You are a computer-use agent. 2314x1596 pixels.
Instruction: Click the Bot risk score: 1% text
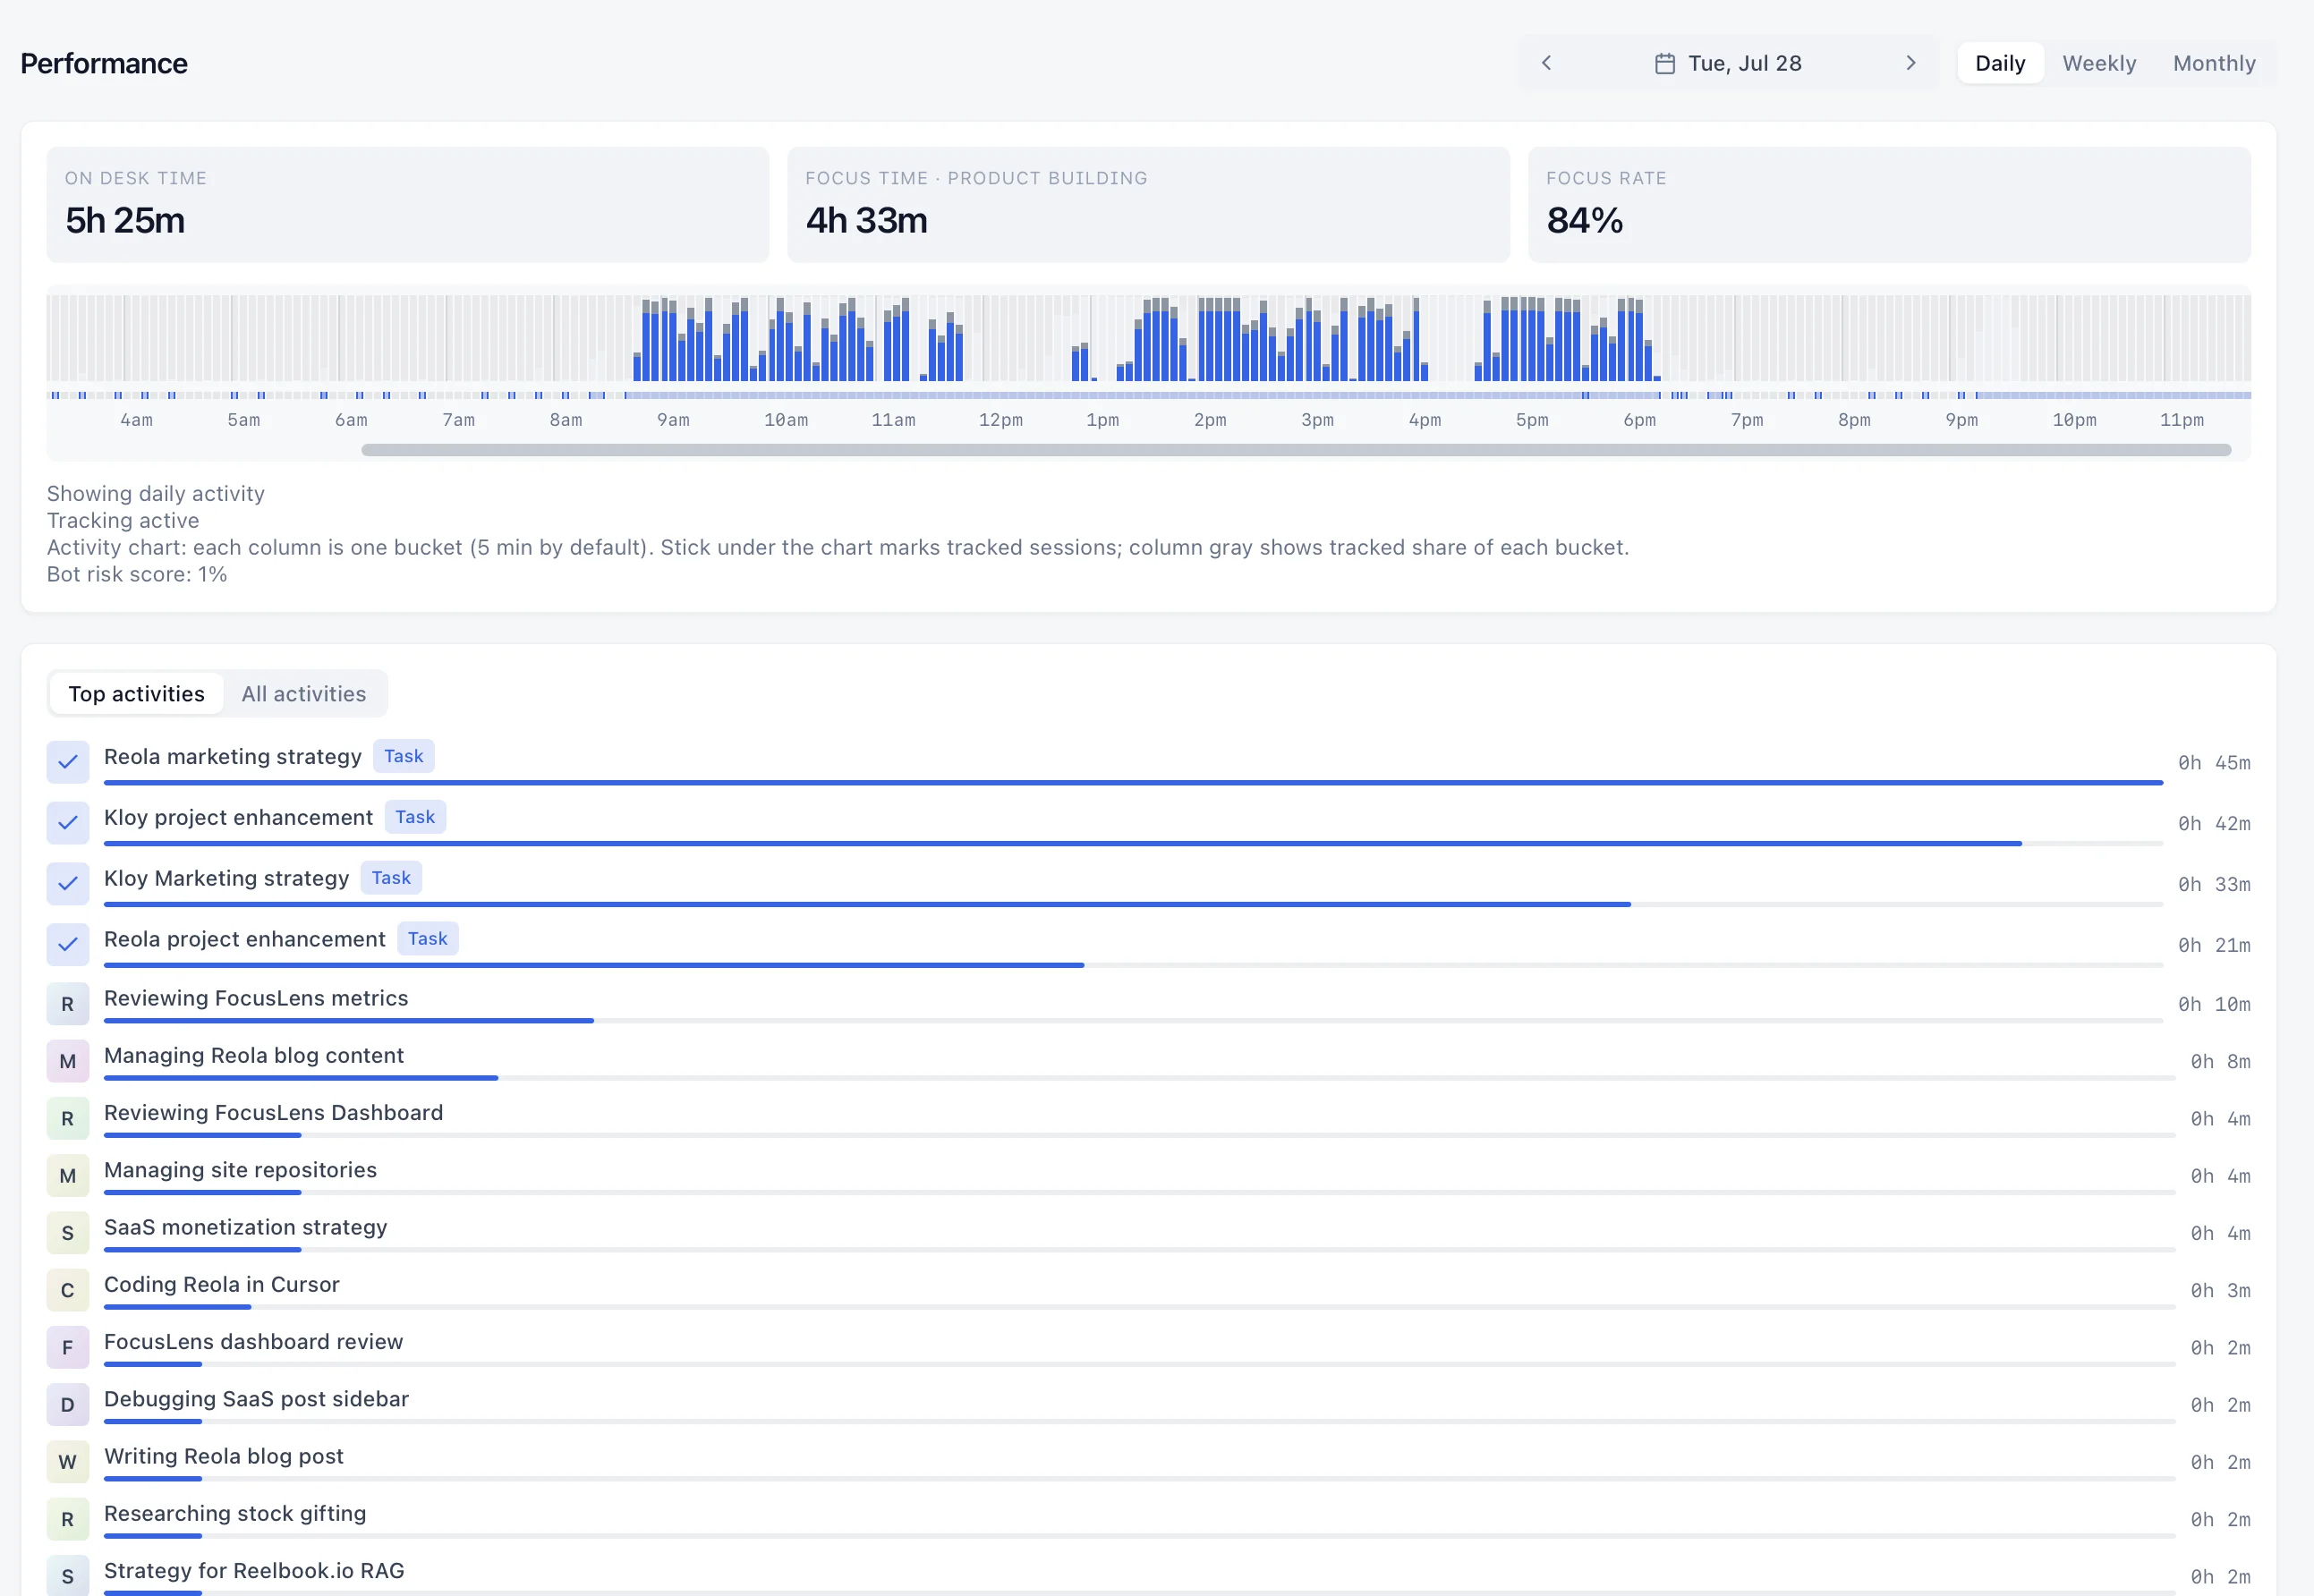coord(137,574)
